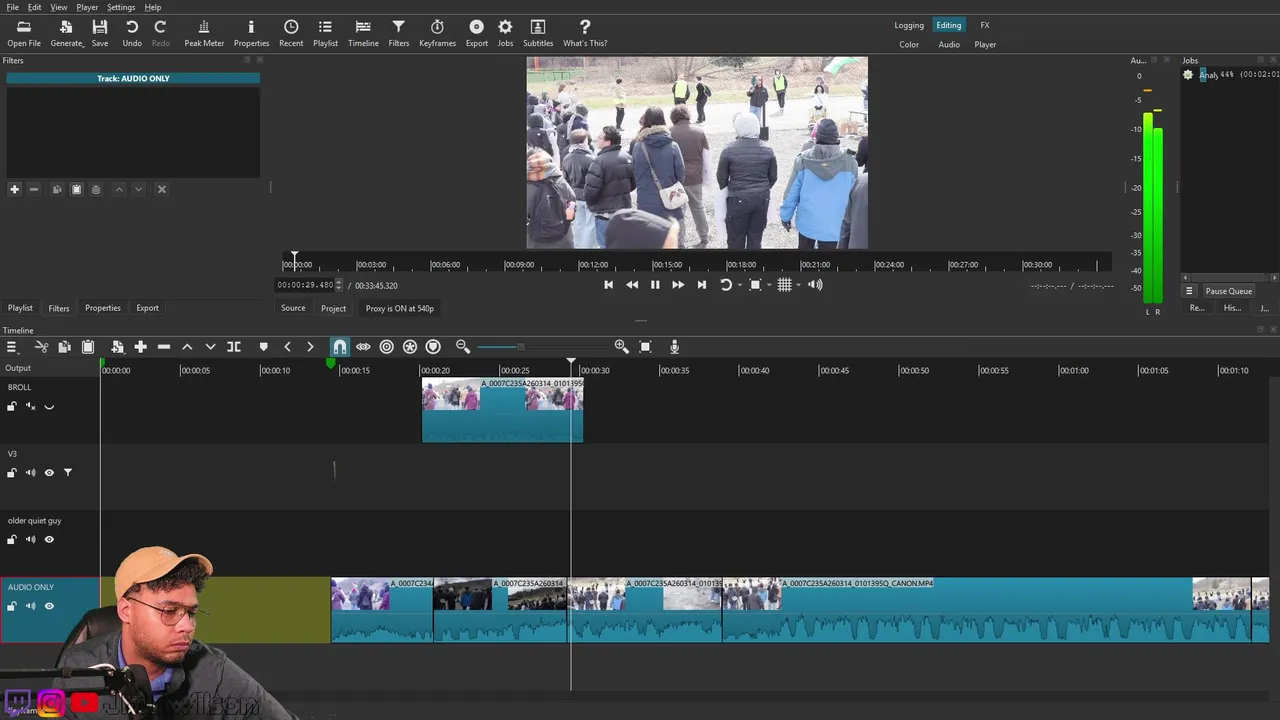Click the timeline Copy icon
The image size is (1280, 720).
pos(64,347)
